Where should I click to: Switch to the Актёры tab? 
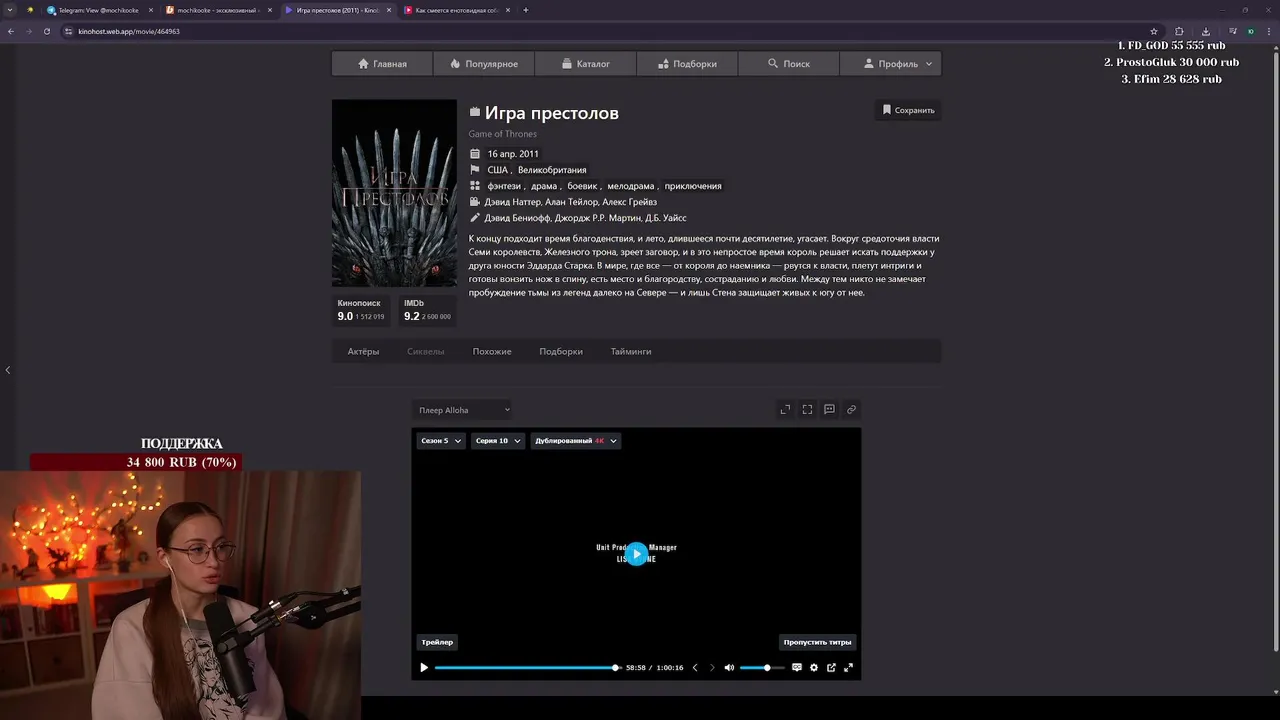[363, 351]
